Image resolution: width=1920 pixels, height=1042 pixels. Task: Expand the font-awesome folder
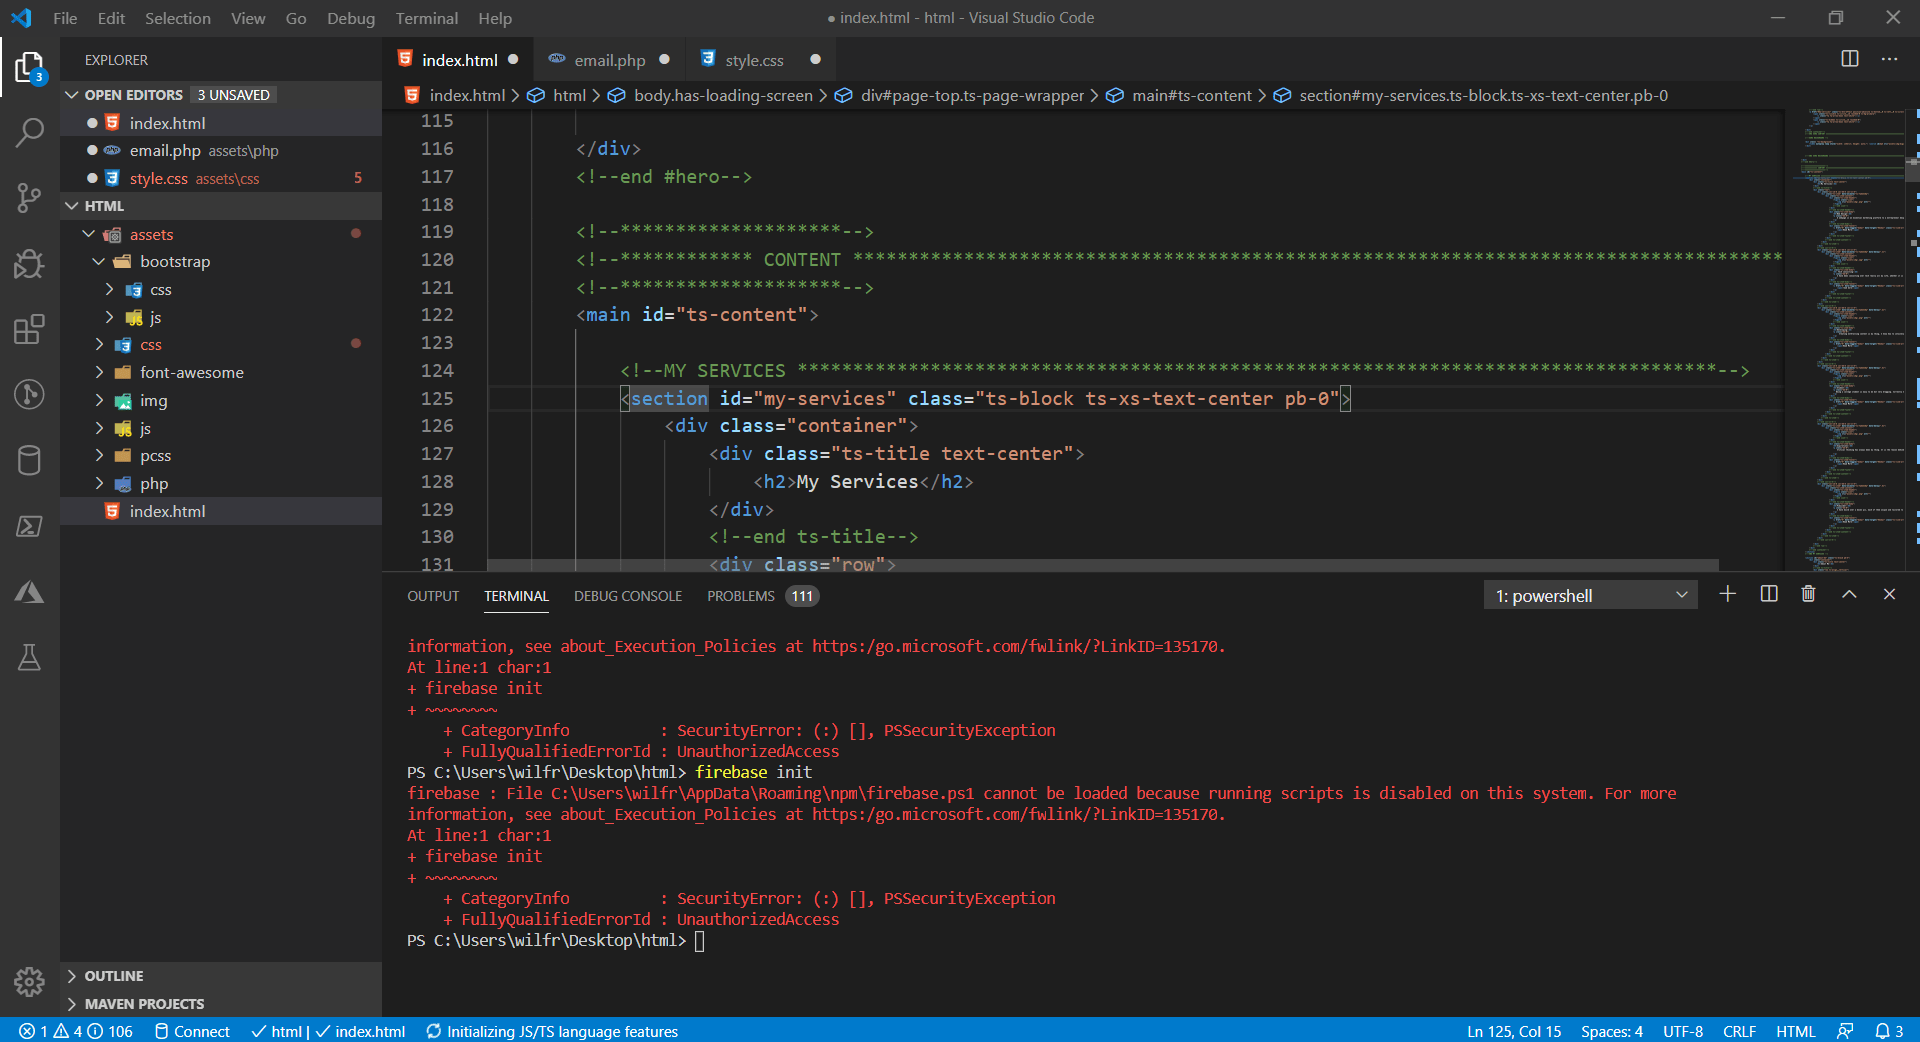(191, 373)
